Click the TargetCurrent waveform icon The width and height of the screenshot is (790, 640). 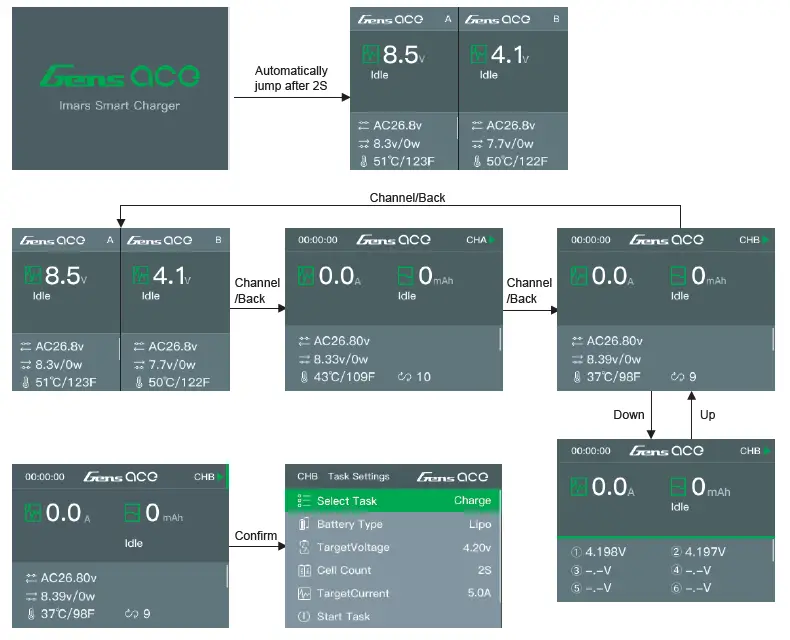[304, 594]
